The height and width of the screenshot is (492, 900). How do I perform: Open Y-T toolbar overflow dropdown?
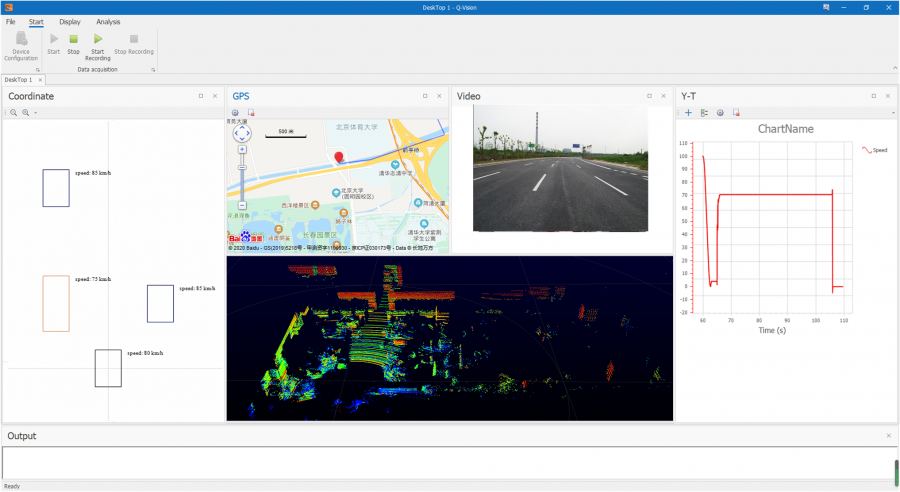(893, 113)
